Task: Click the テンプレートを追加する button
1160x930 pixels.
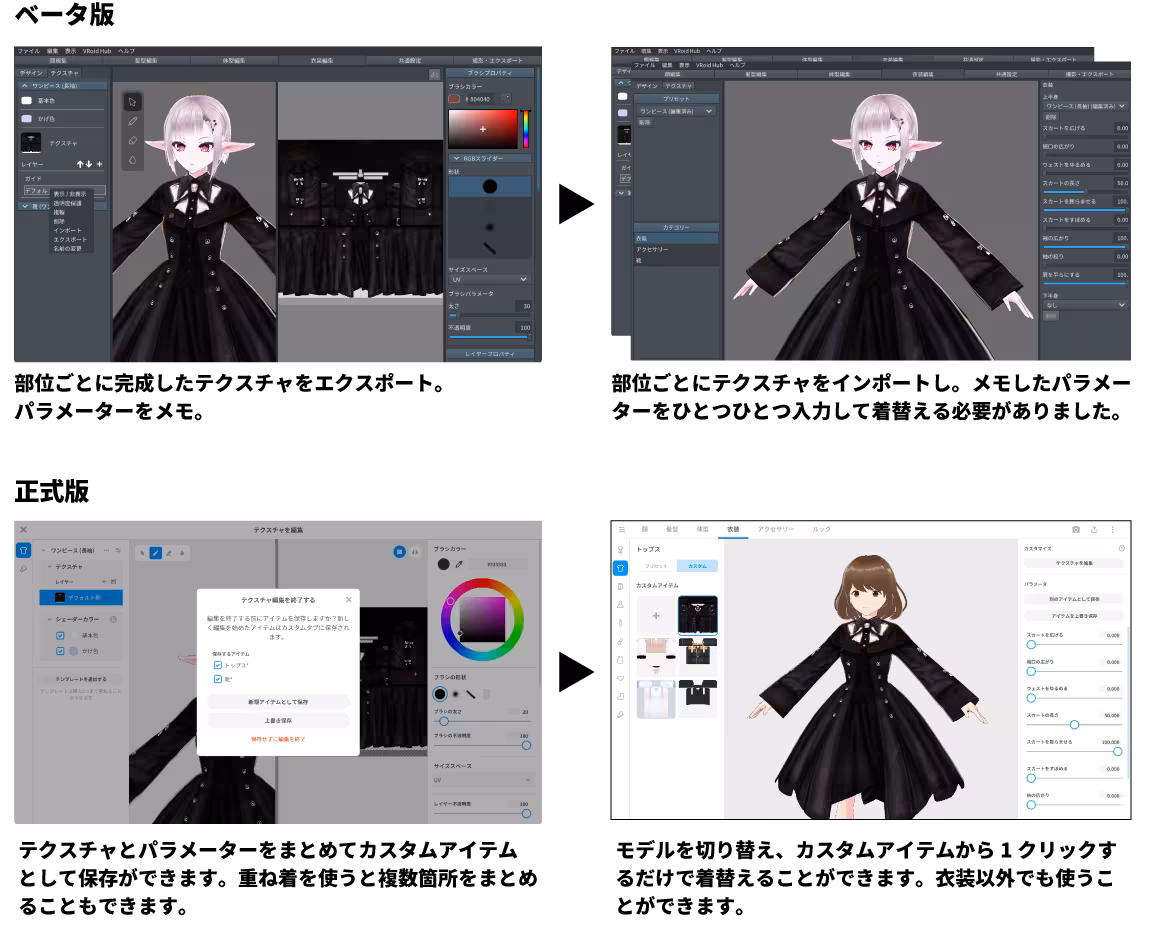Action: (x=81, y=679)
